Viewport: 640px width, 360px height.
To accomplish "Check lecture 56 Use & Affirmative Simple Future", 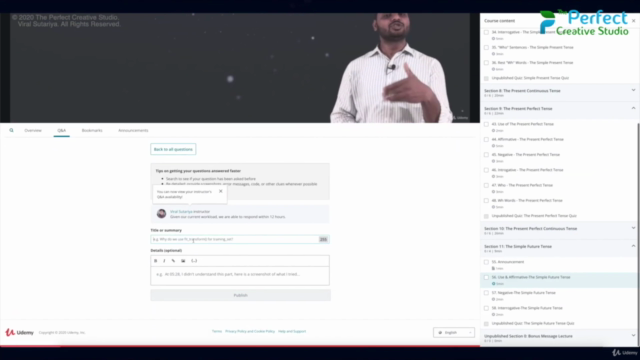I will pos(486,278).
